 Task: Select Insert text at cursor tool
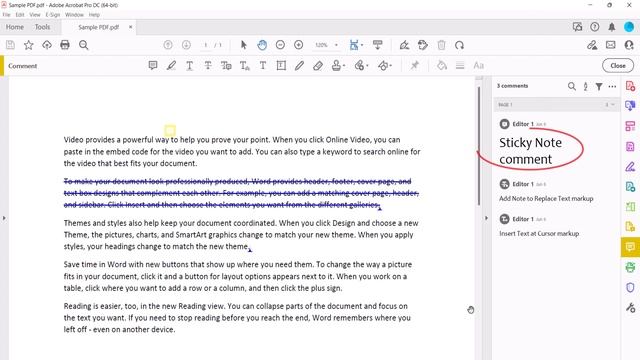pos(244,65)
